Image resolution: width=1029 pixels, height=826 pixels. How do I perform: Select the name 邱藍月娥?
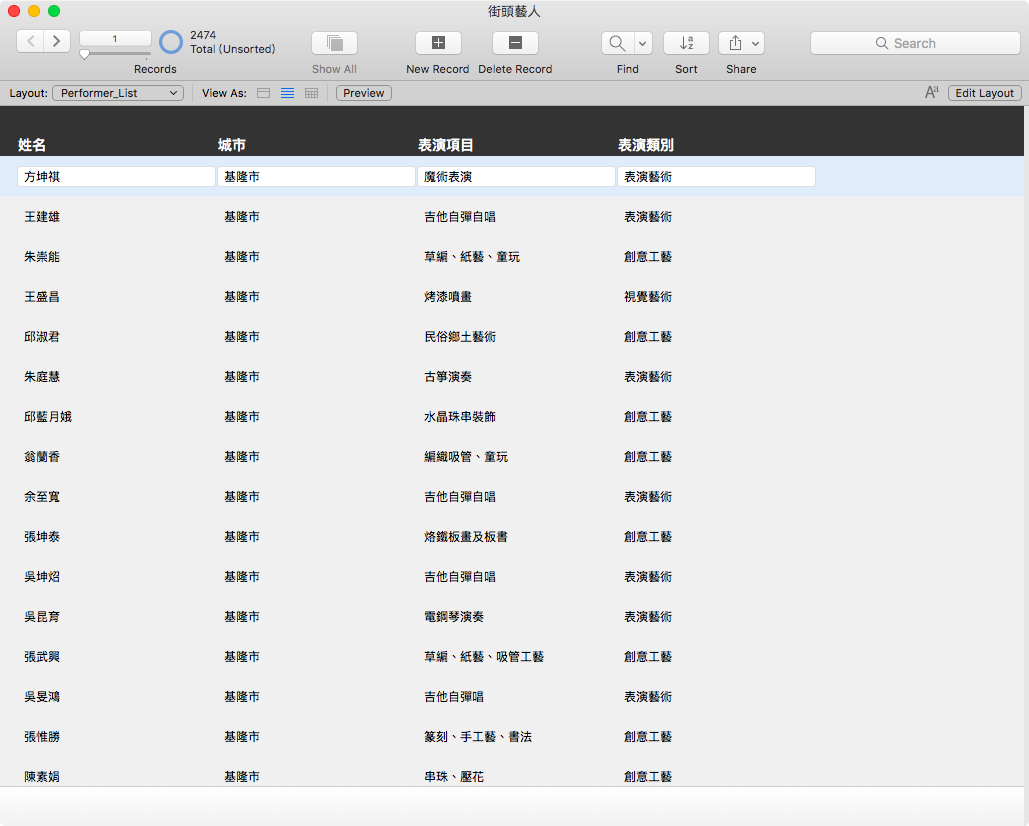(48, 417)
